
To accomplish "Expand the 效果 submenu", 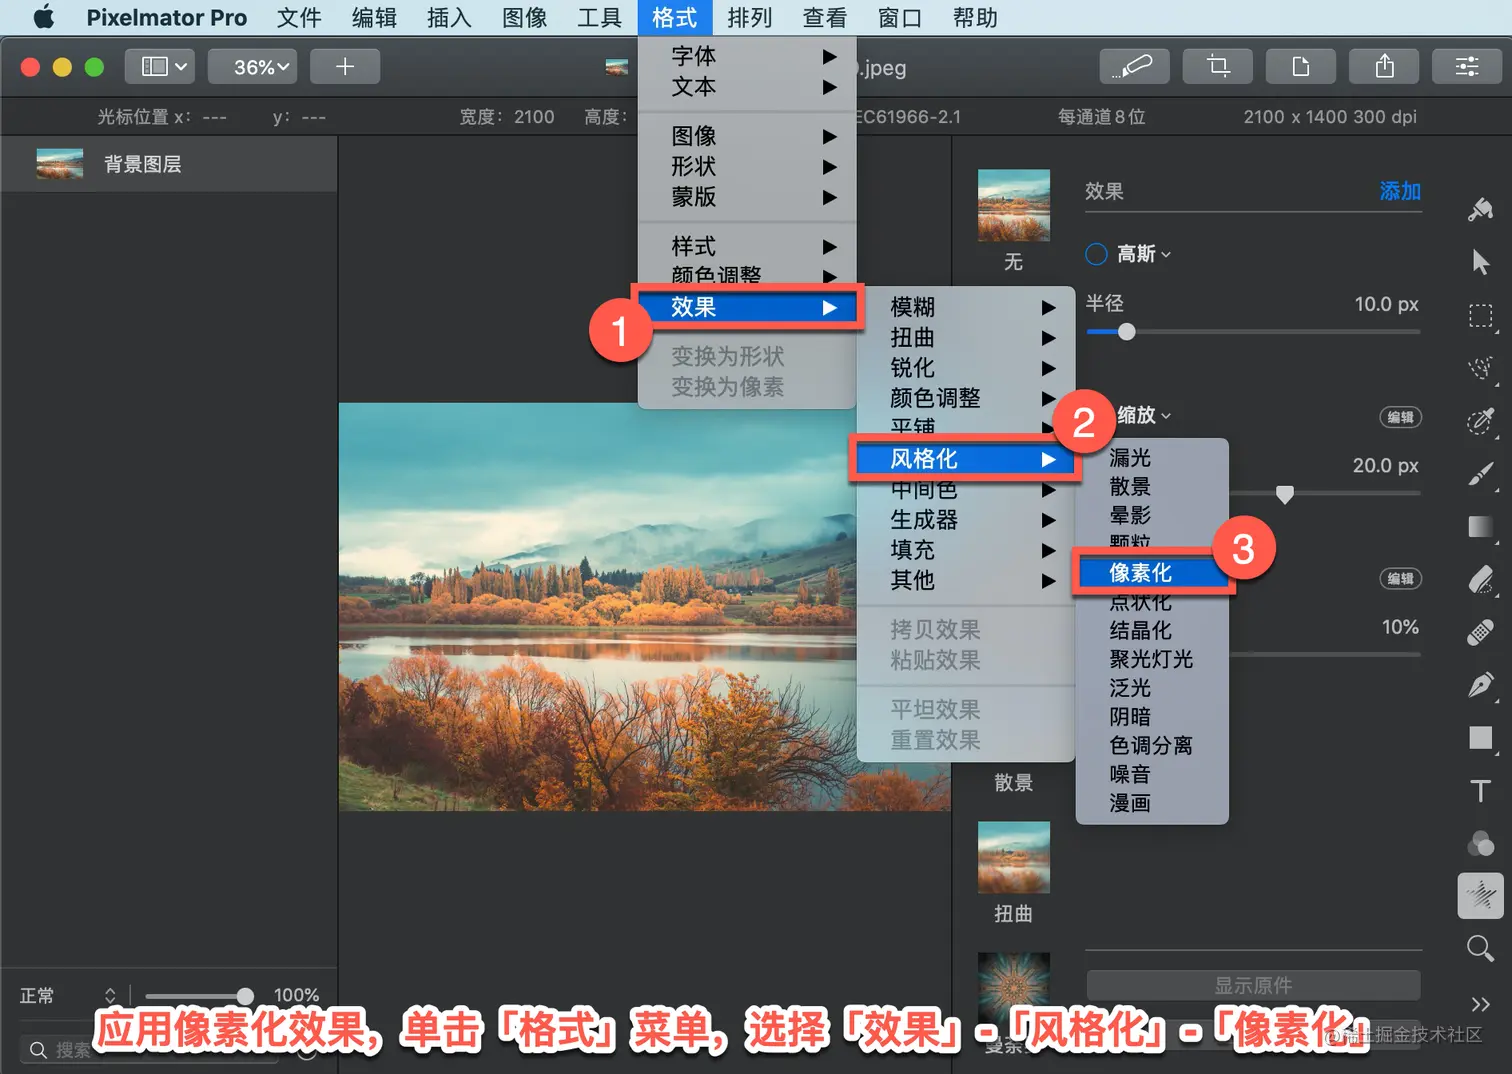I will coord(747,307).
